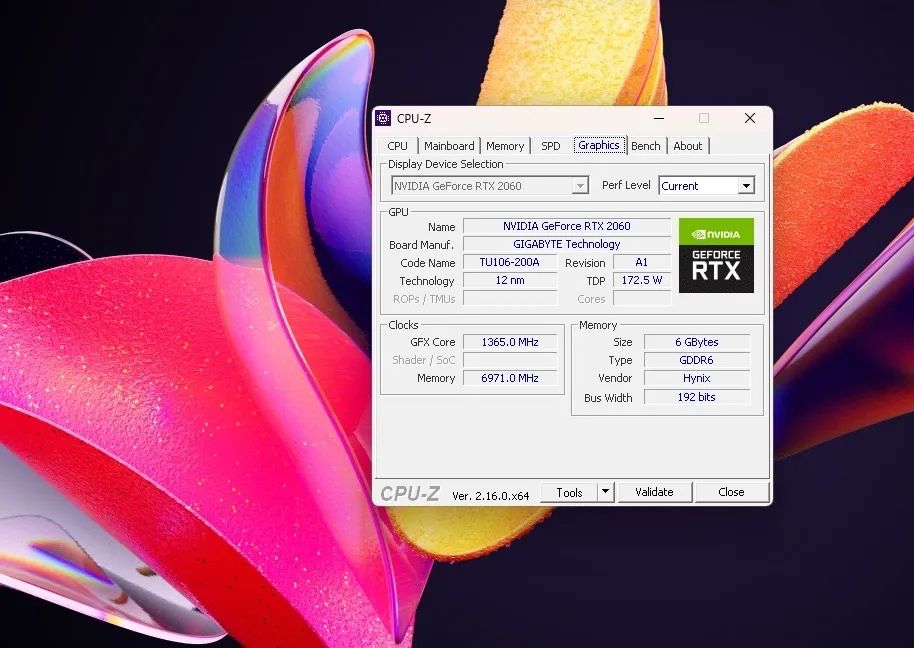Minimize the CPU-Z window
This screenshot has height=648, width=914.
click(659, 118)
